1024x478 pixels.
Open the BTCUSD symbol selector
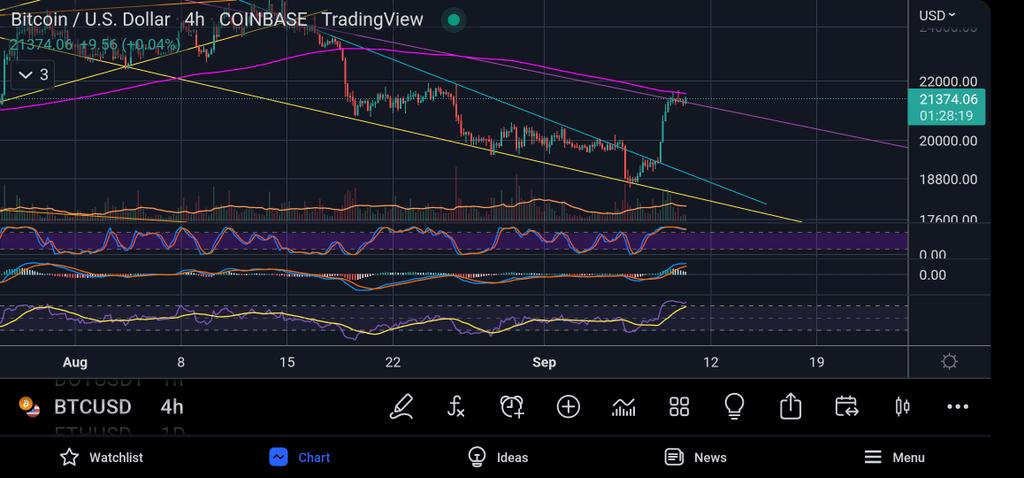pyautogui.click(x=92, y=407)
